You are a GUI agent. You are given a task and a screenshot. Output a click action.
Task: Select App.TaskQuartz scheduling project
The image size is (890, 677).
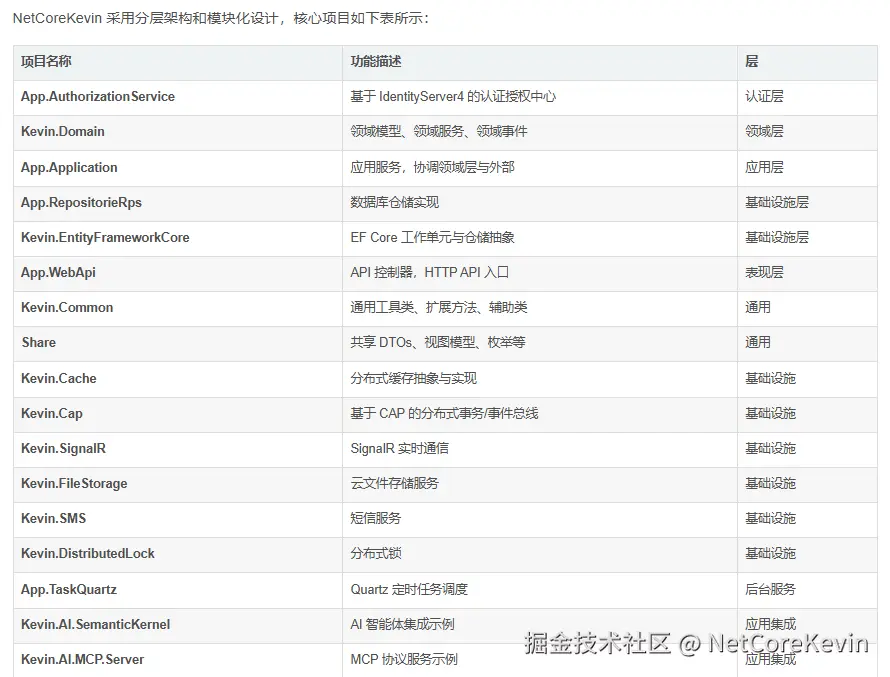[67, 589]
